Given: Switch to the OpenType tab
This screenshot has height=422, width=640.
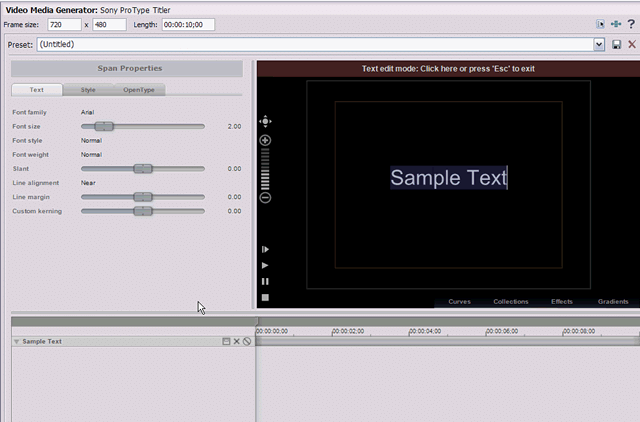Looking at the screenshot, I should 139,90.
